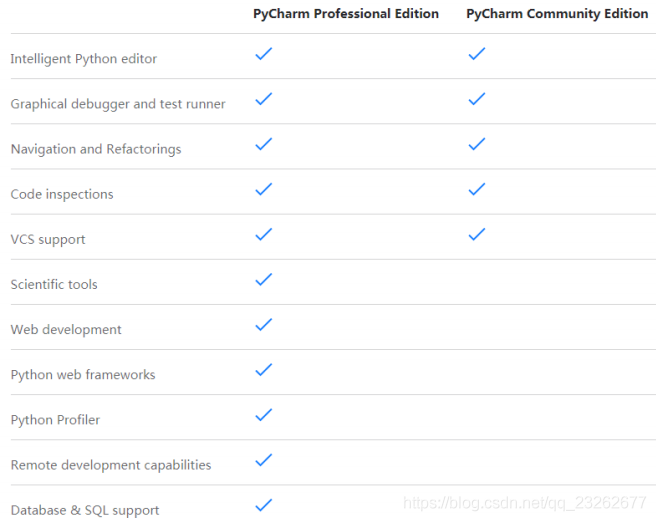
Task: Click the 'Code inspections' feature label
Action: [62, 194]
